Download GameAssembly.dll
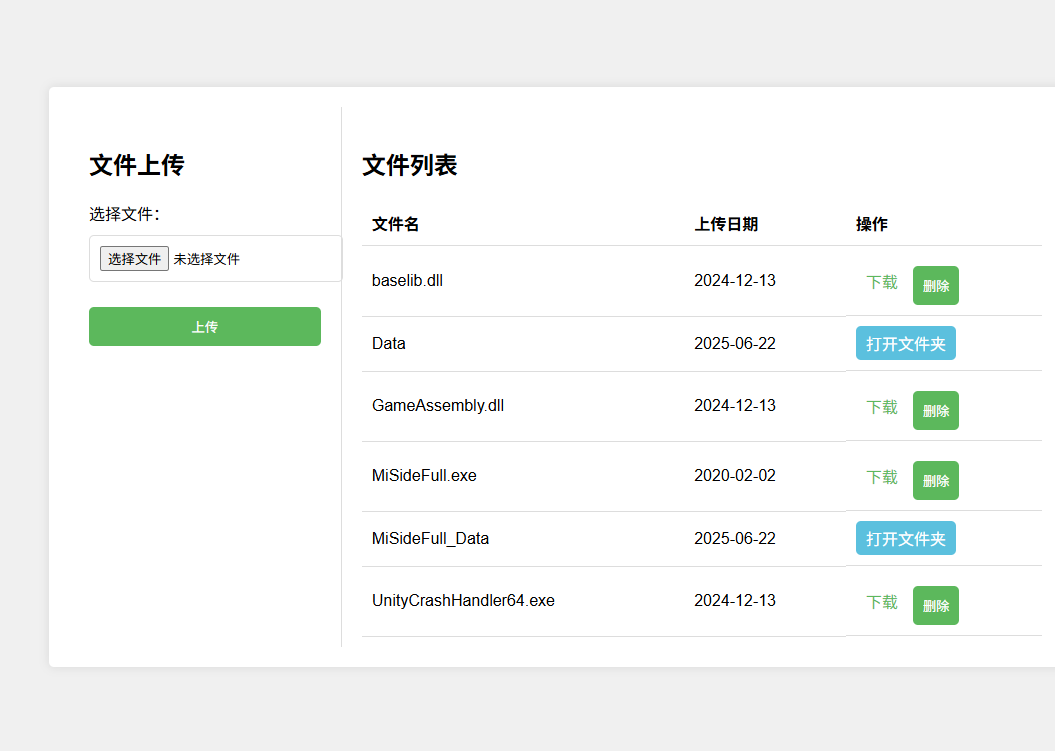The image size is (1055, 751). tap(881, 407)
